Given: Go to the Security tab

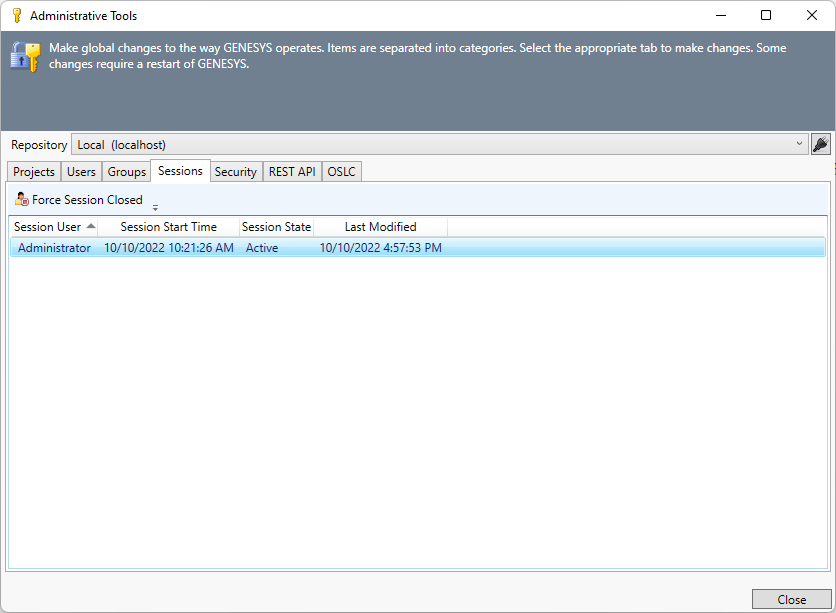Looking at the screenshot, I should point(236,172).
